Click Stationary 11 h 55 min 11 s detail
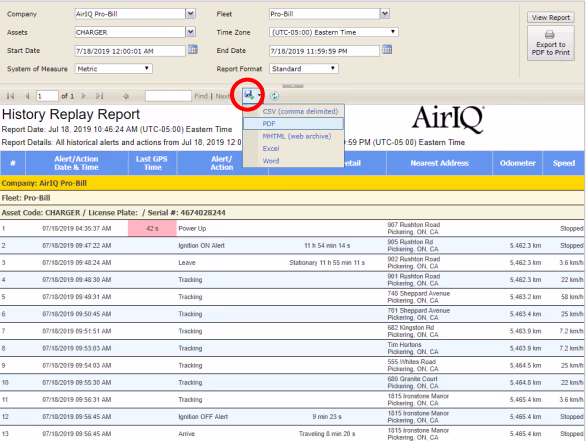 point(327,263)
